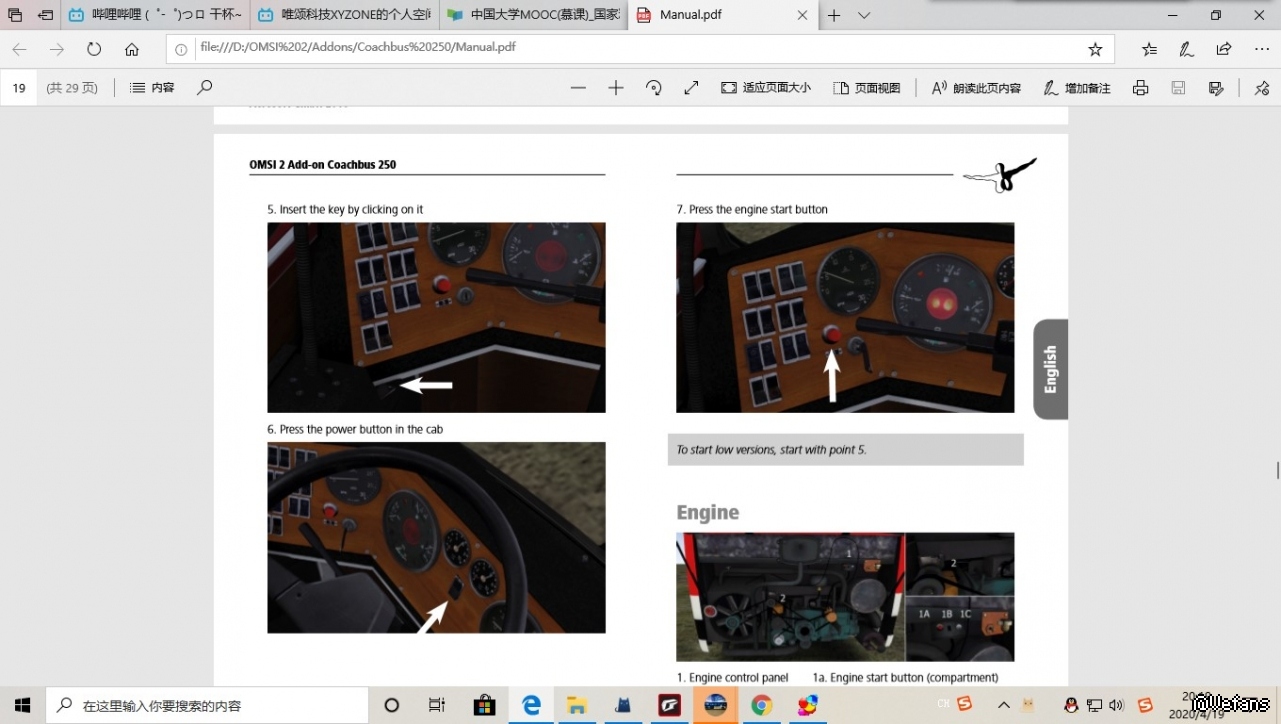Rotate the PDF page

654,88
